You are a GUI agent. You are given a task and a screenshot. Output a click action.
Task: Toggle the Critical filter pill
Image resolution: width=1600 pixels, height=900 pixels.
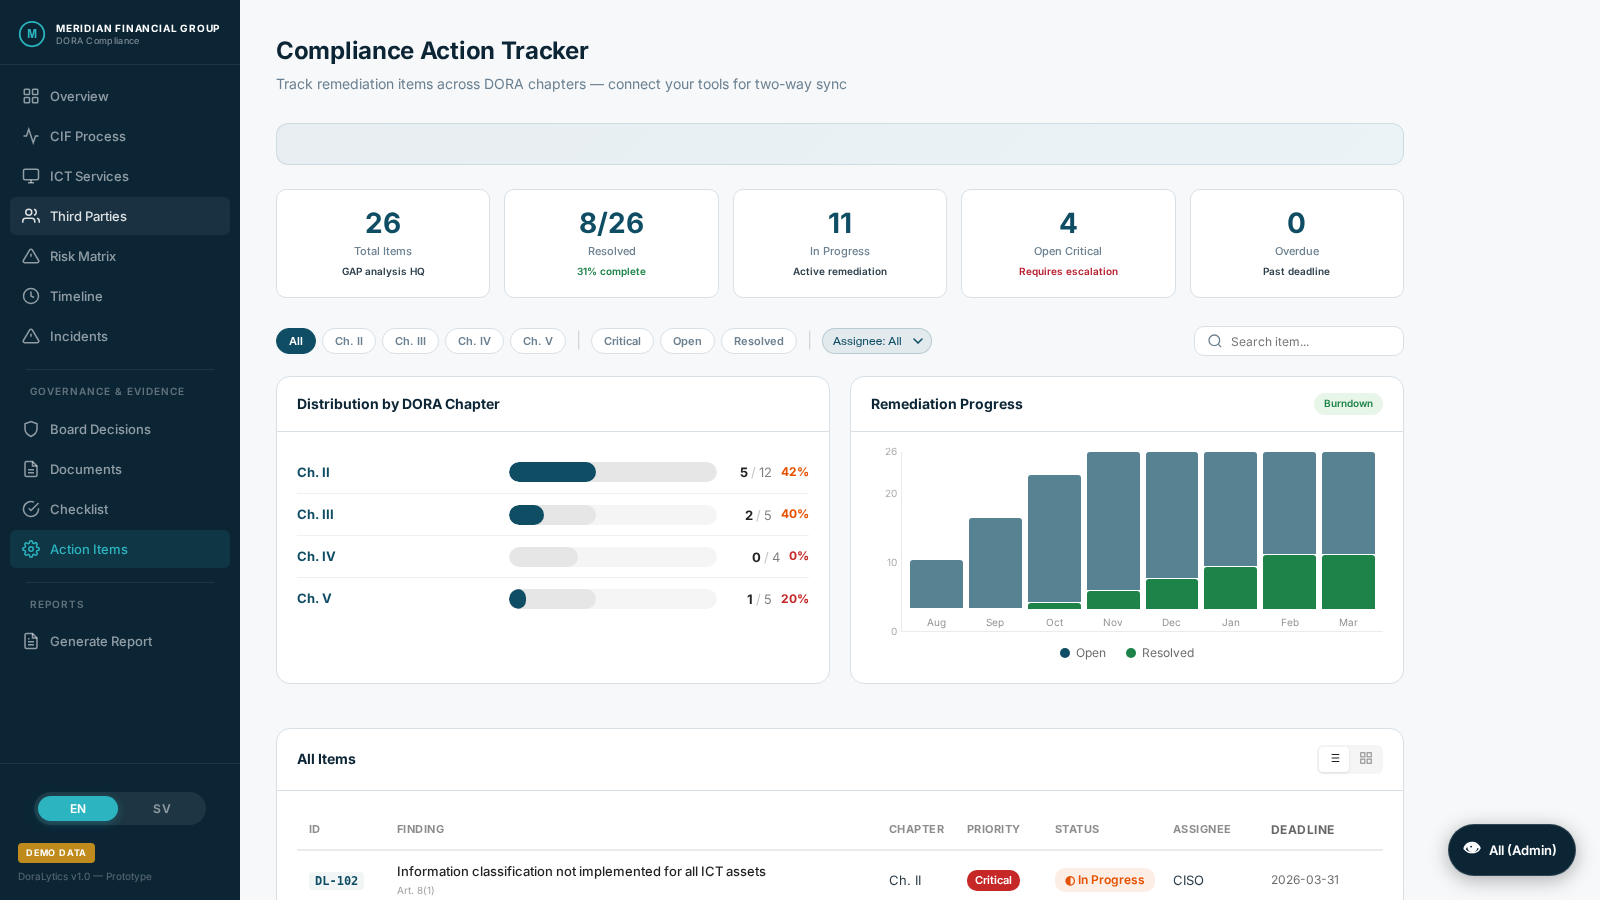(x=622, y=341)
